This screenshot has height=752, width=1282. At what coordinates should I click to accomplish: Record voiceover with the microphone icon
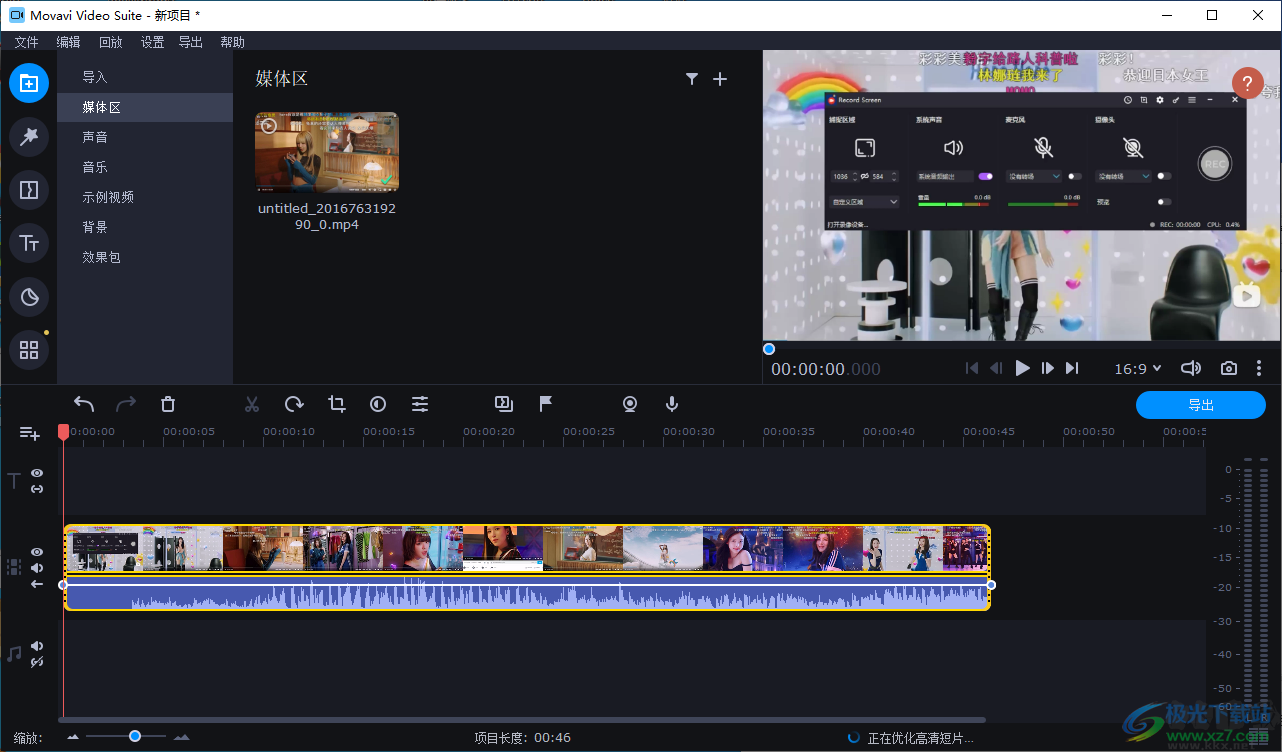click(x=671, y=404)
